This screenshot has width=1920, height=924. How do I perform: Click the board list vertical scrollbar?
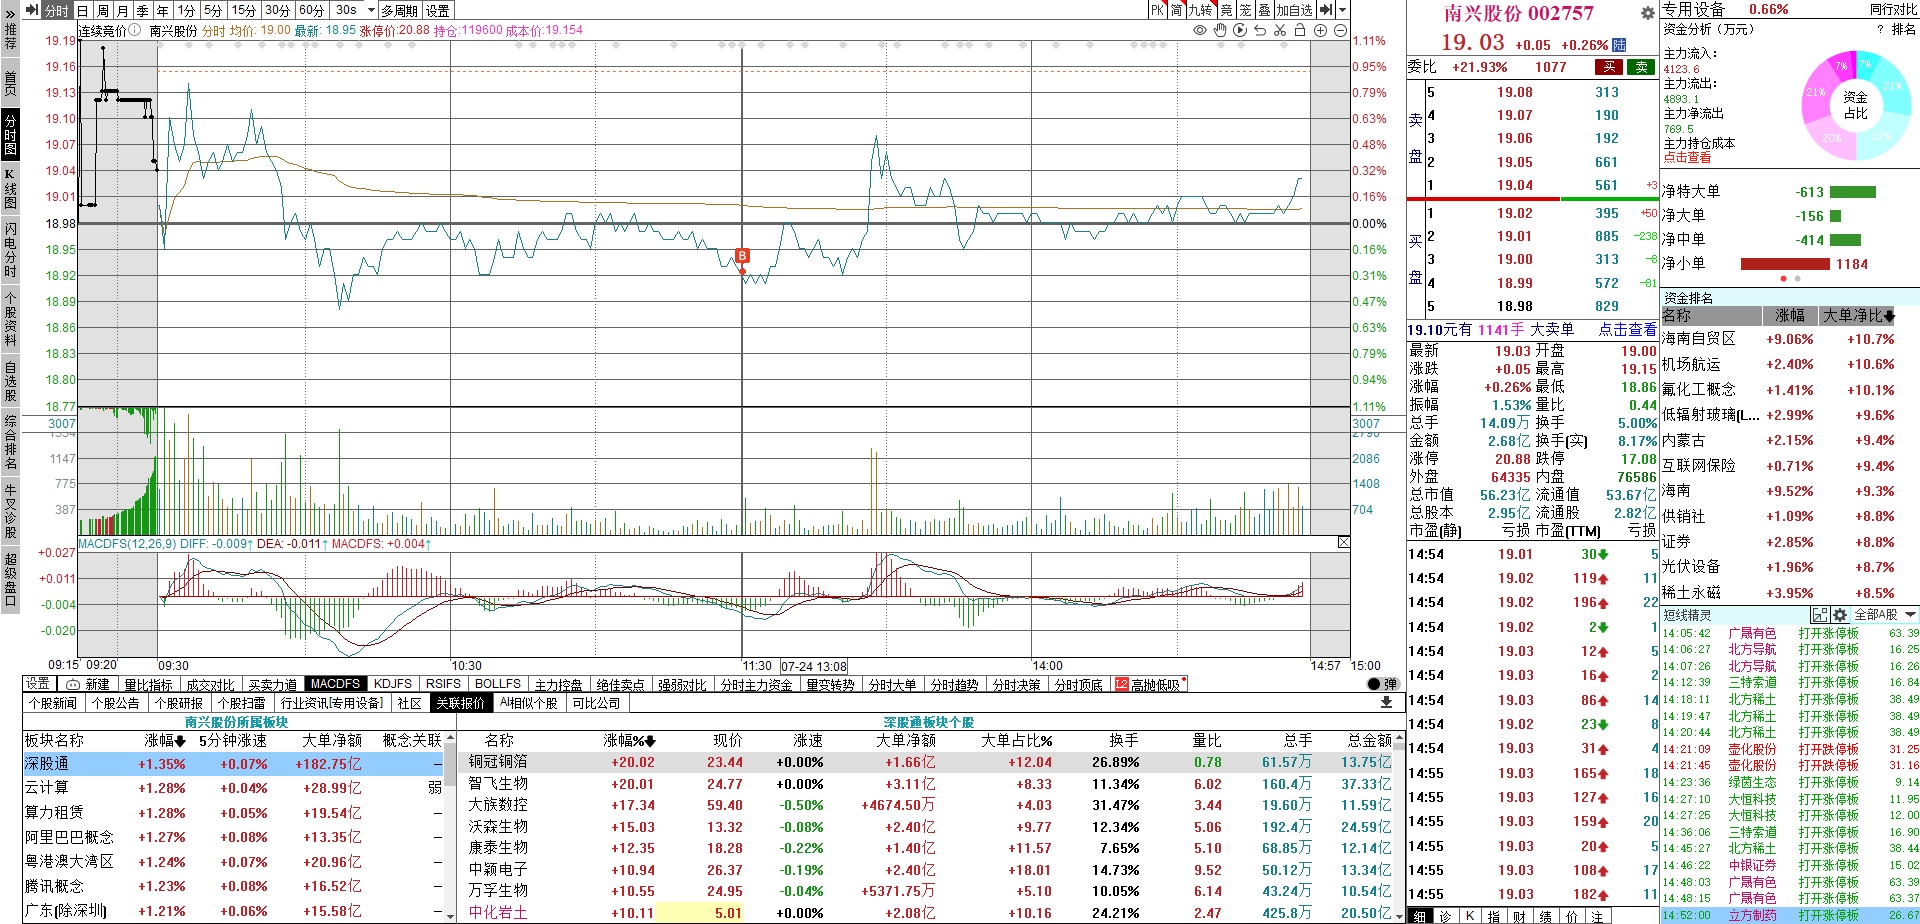point(451,828)
